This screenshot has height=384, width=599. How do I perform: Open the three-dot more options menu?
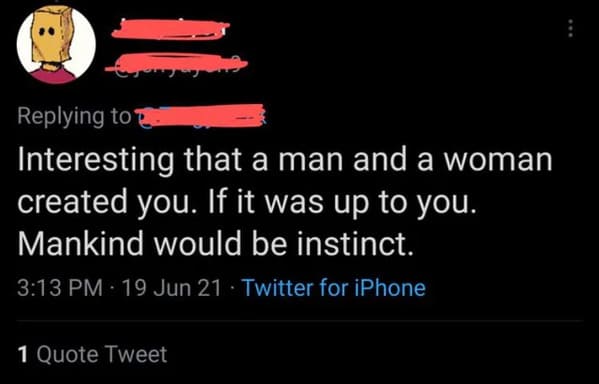pos(570,29)
